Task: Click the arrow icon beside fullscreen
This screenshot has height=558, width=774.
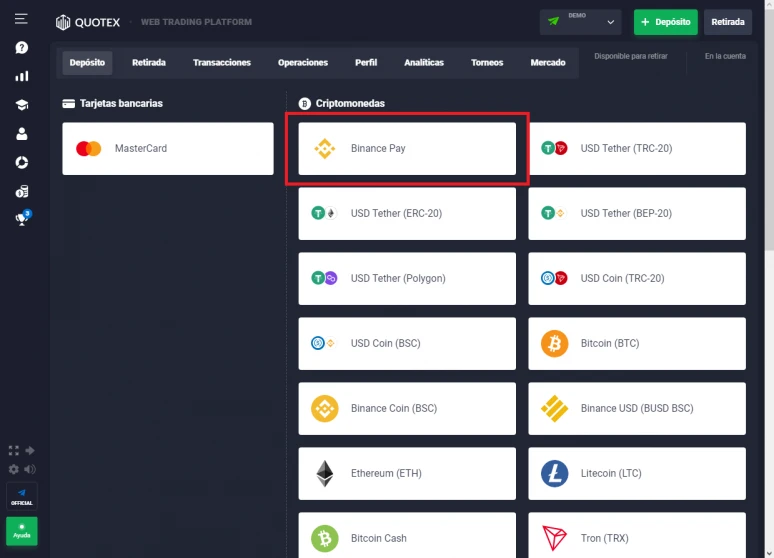Action: tap(30, 450)
